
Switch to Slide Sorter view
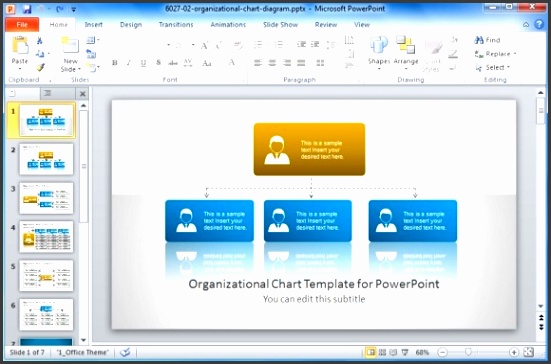(x=382, y=352)
